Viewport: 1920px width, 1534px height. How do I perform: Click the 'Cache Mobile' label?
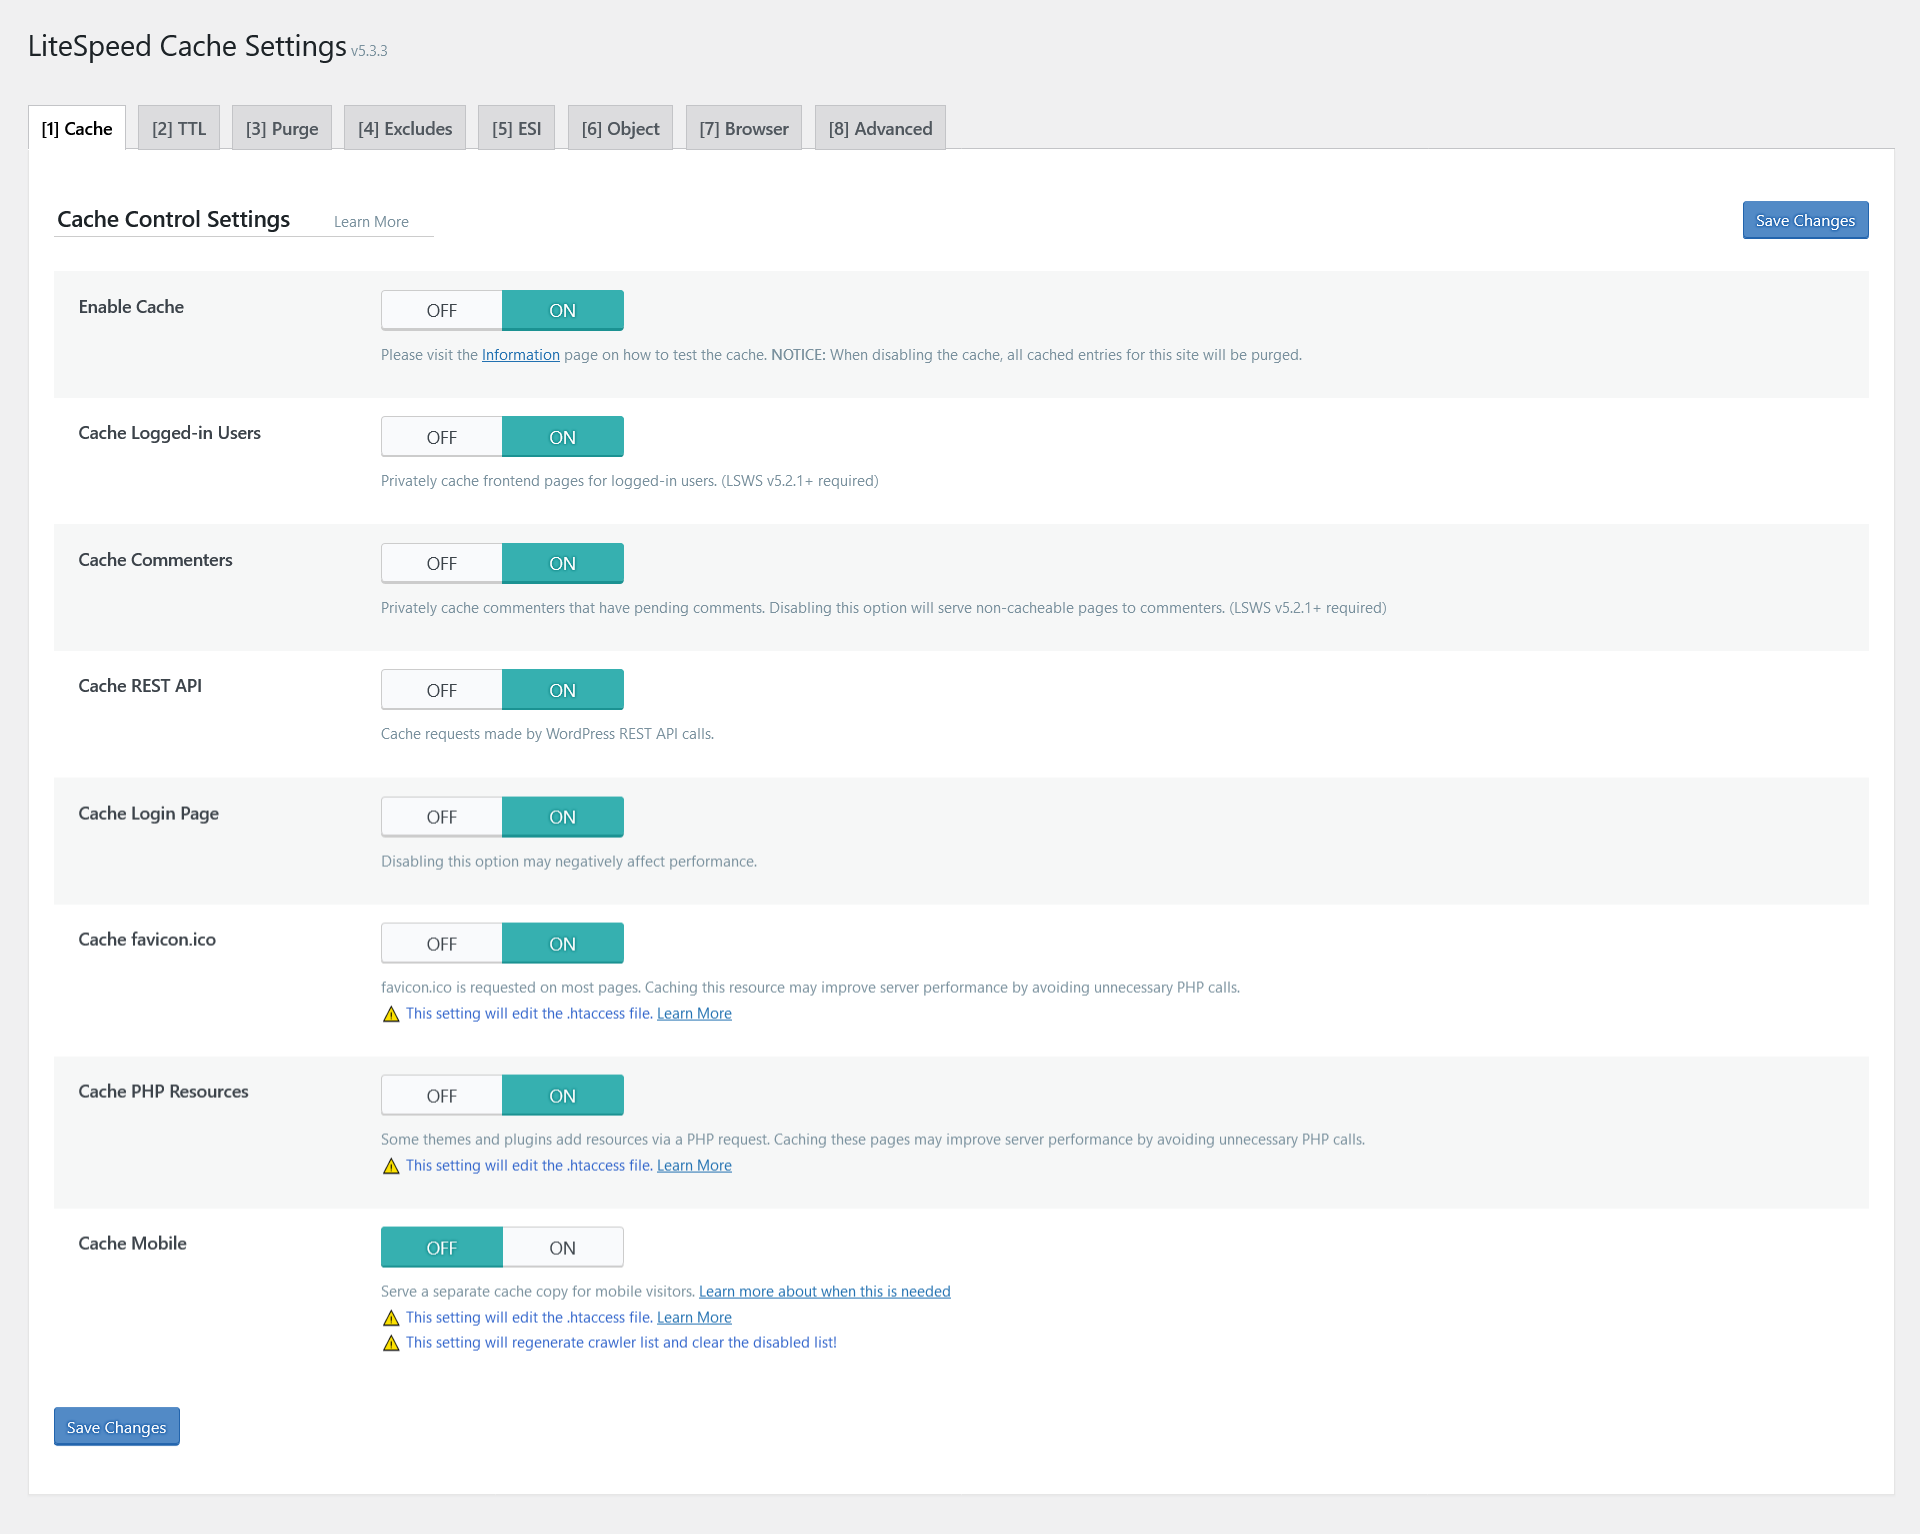tap(133, 1244)
